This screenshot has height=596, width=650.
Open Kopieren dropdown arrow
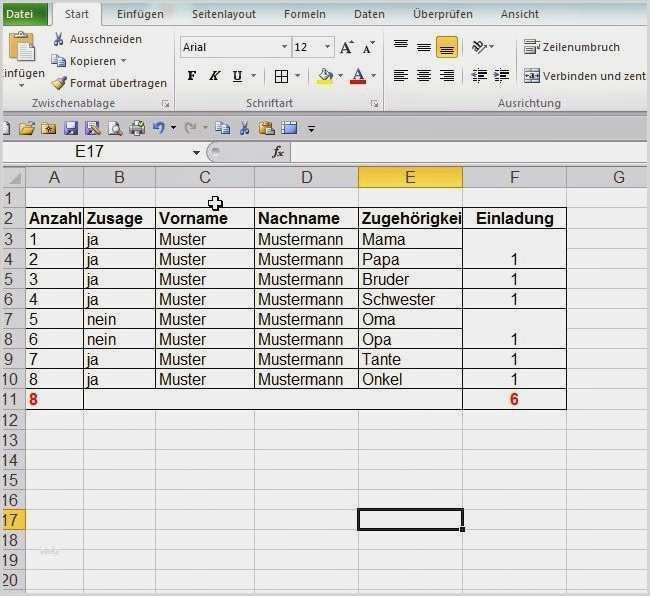tap(124, 61)
